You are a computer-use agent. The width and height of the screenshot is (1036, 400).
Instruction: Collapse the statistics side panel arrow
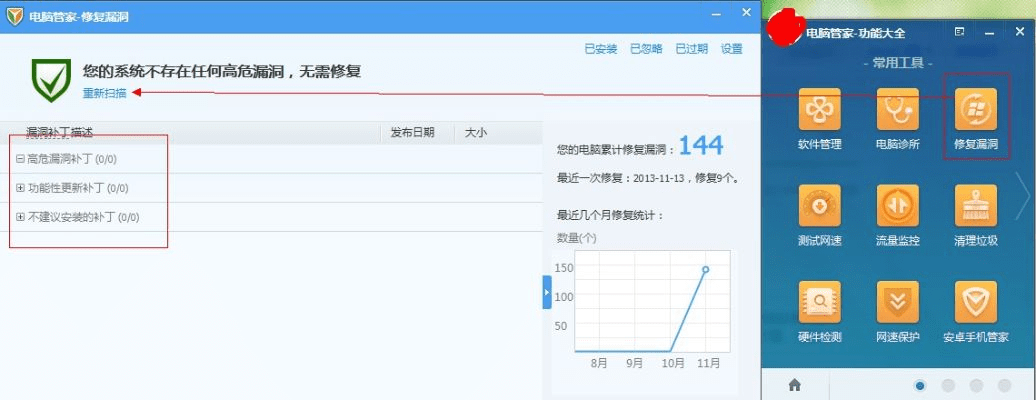tap(546, 293)
